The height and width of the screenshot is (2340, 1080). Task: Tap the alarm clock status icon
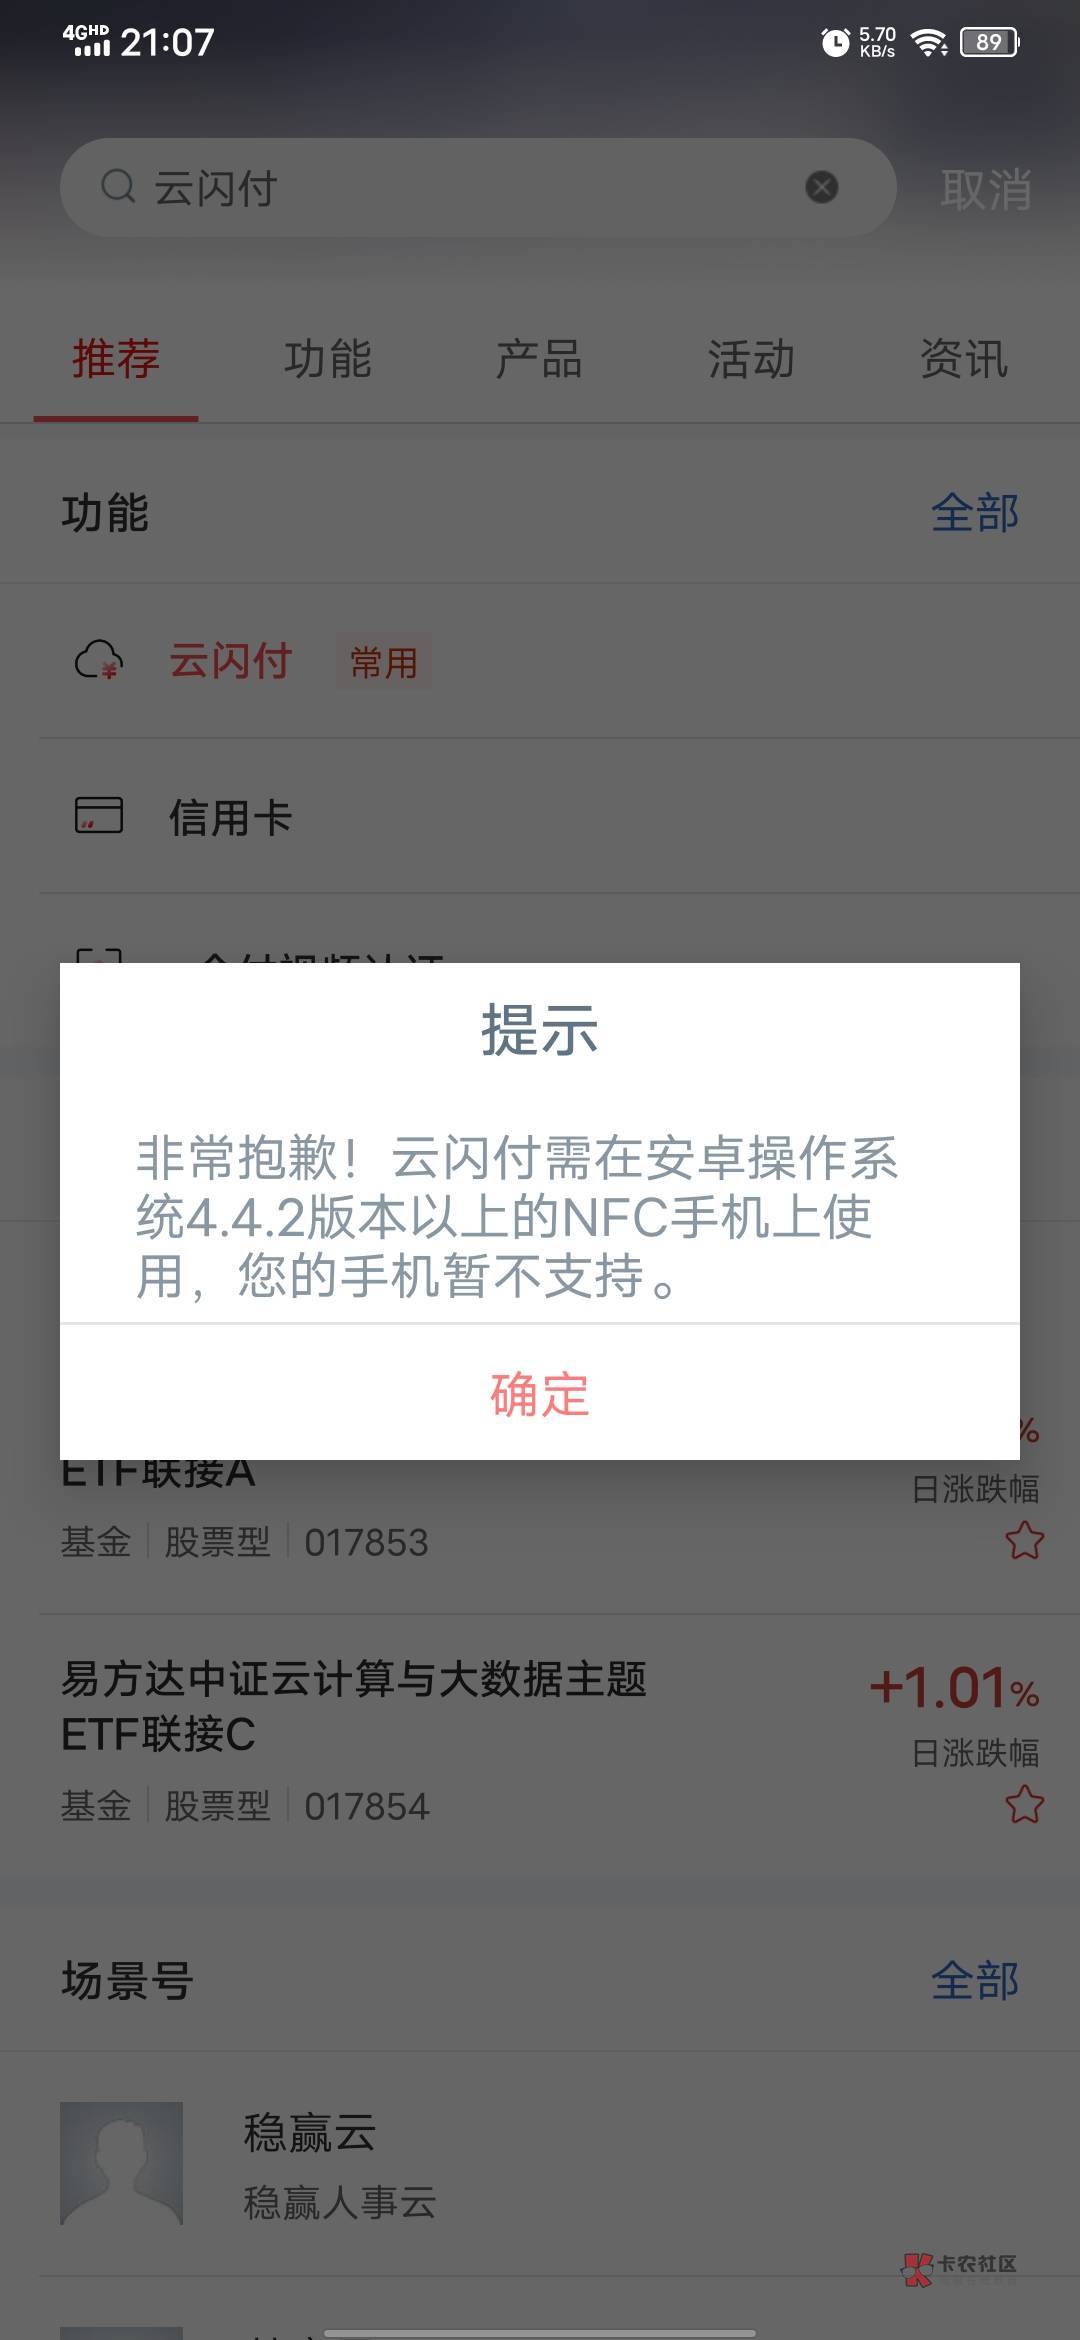(x=835, y=42)
